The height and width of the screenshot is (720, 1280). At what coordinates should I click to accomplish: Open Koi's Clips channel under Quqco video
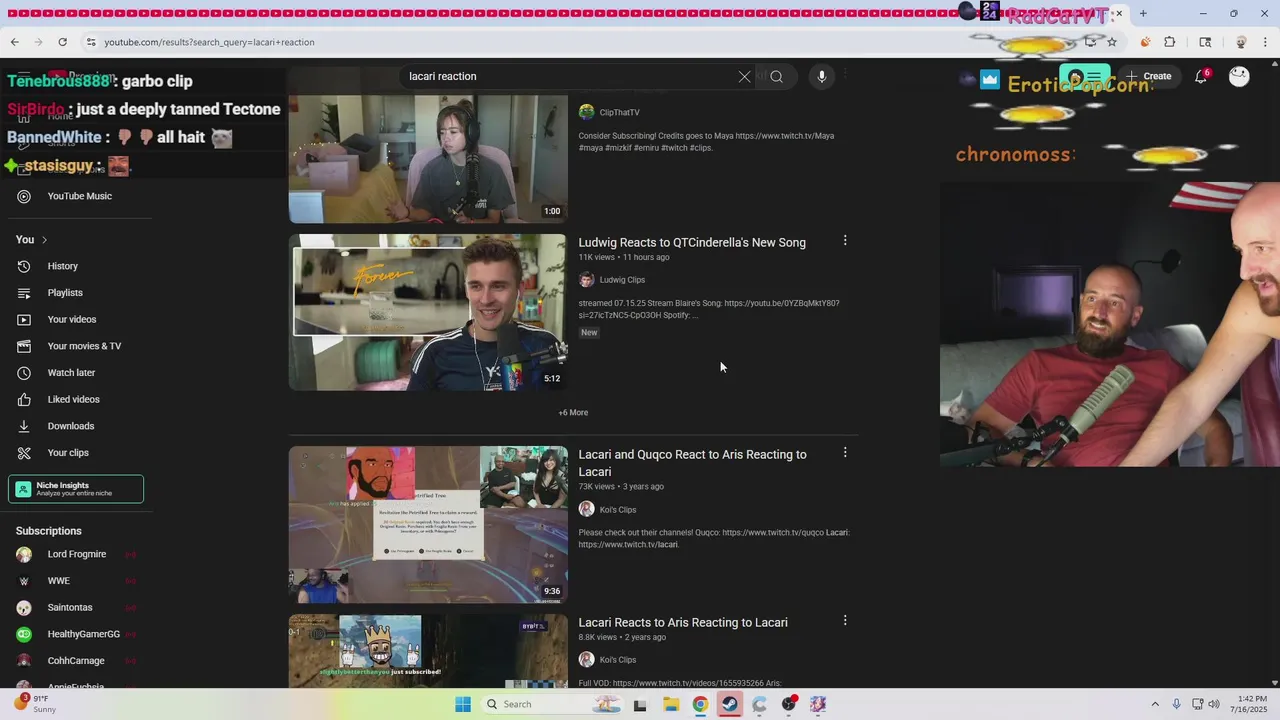(x=618, y=510)
